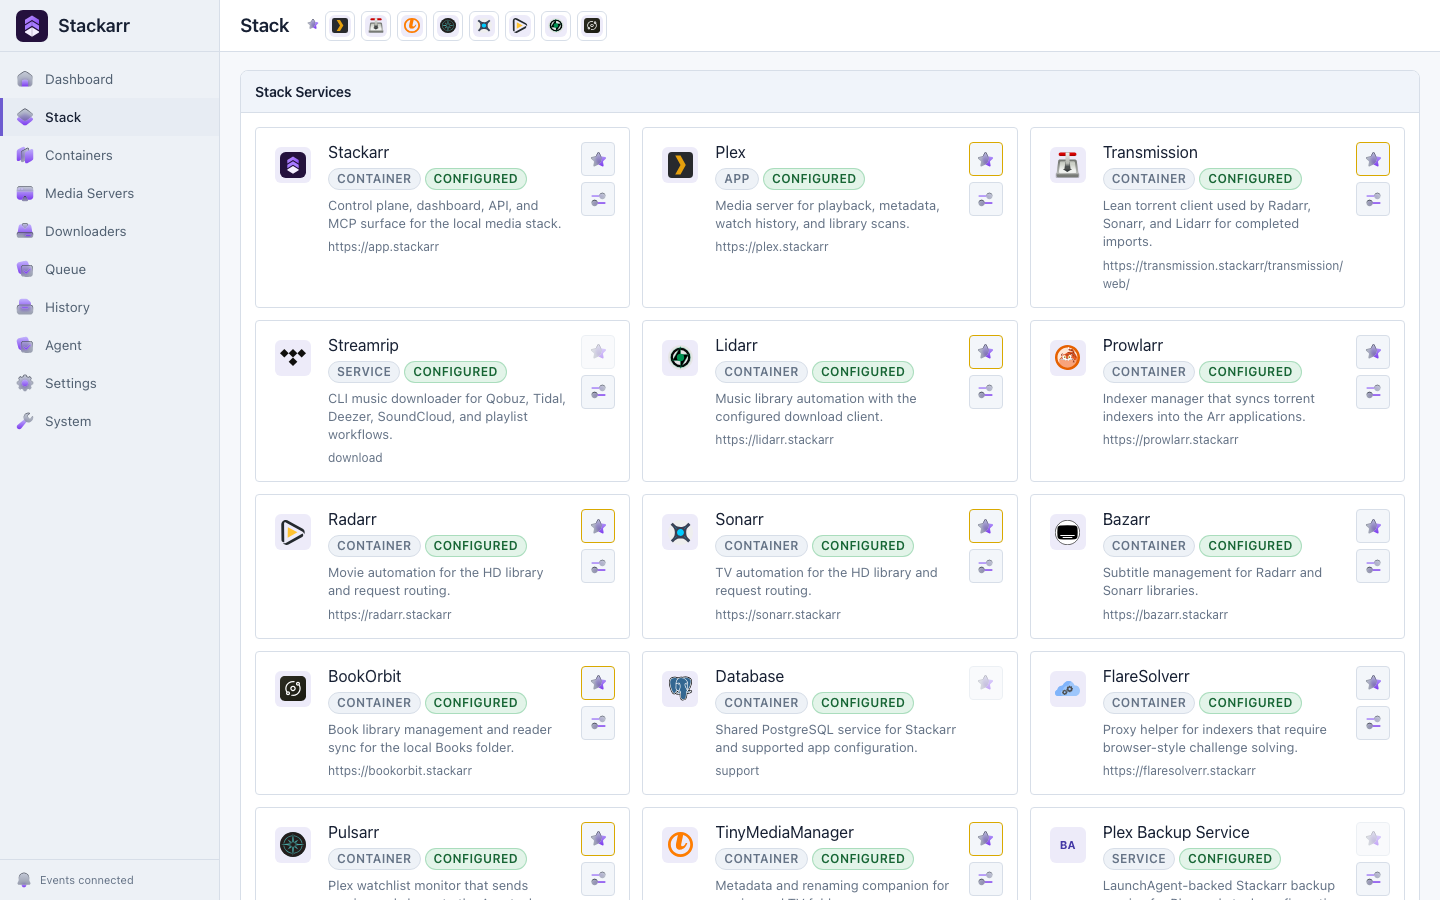Image resolution: width=1440 pixels, height=900 pixels.
Task: Click the Stackarr logo in the sidebar header
Action: pyautogui.click(x=32, y=26)
